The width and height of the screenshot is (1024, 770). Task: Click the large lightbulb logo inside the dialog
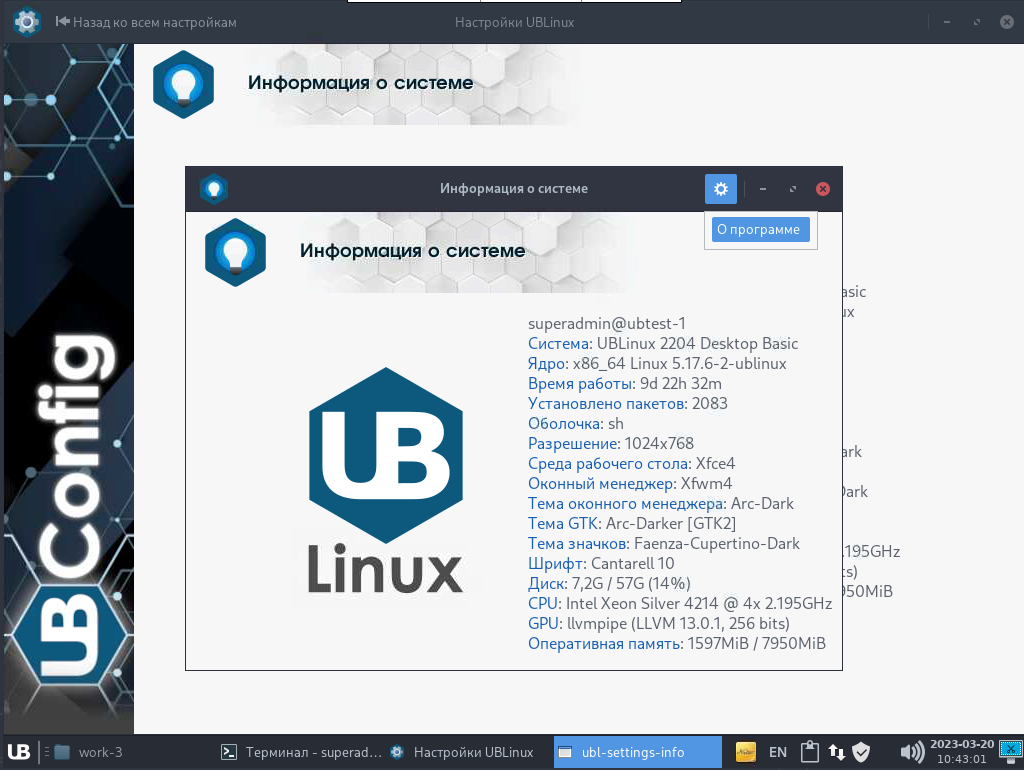235,252
